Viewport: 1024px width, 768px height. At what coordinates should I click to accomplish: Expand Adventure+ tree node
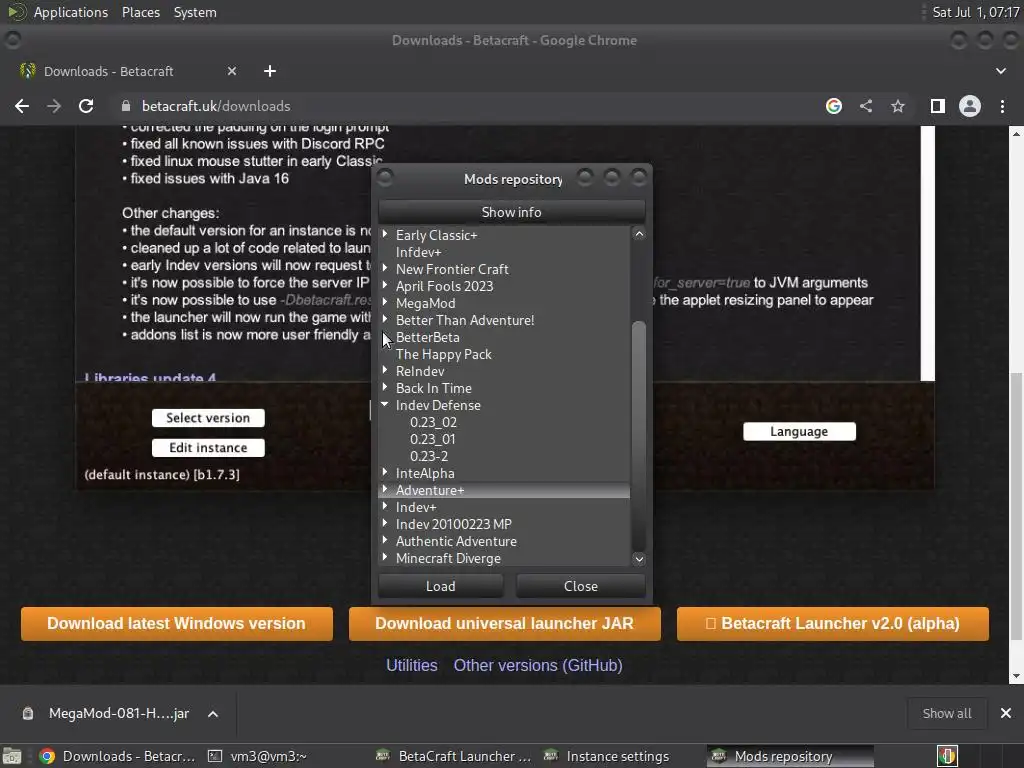coord(385,488)
